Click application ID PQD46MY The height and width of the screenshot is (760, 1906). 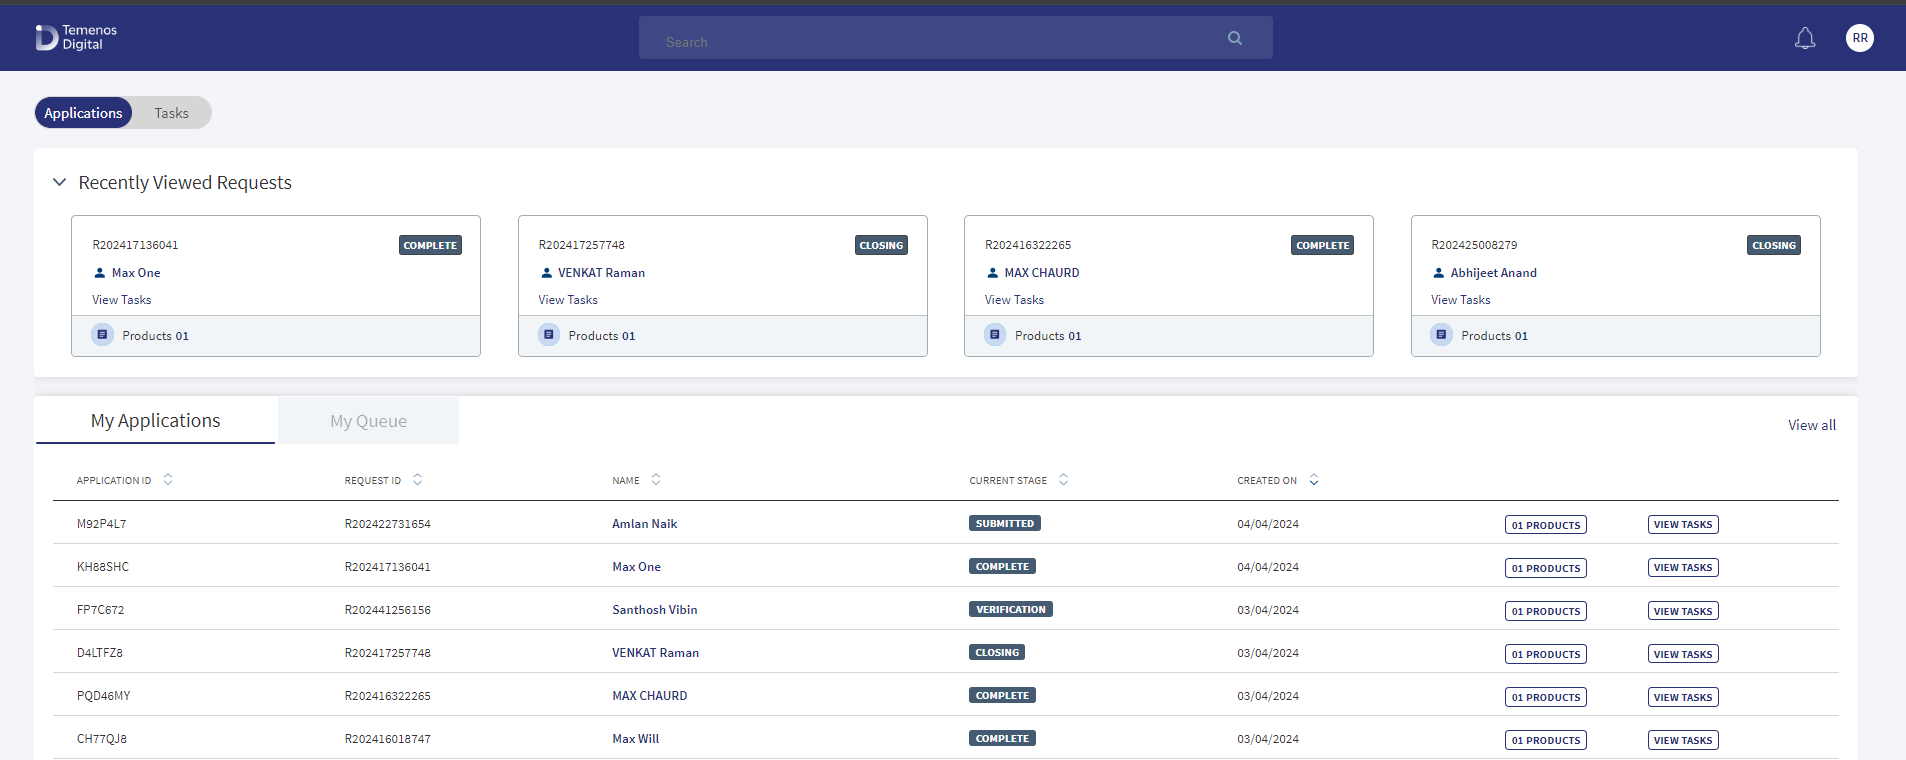103,696
